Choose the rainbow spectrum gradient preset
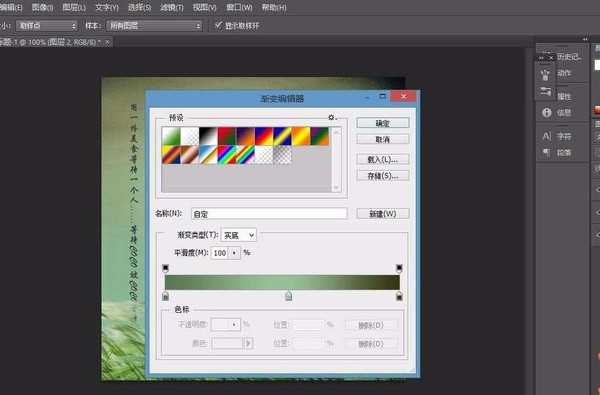Image resolution: width=600 pixels, height=395 pixels. tap(227, 155)
